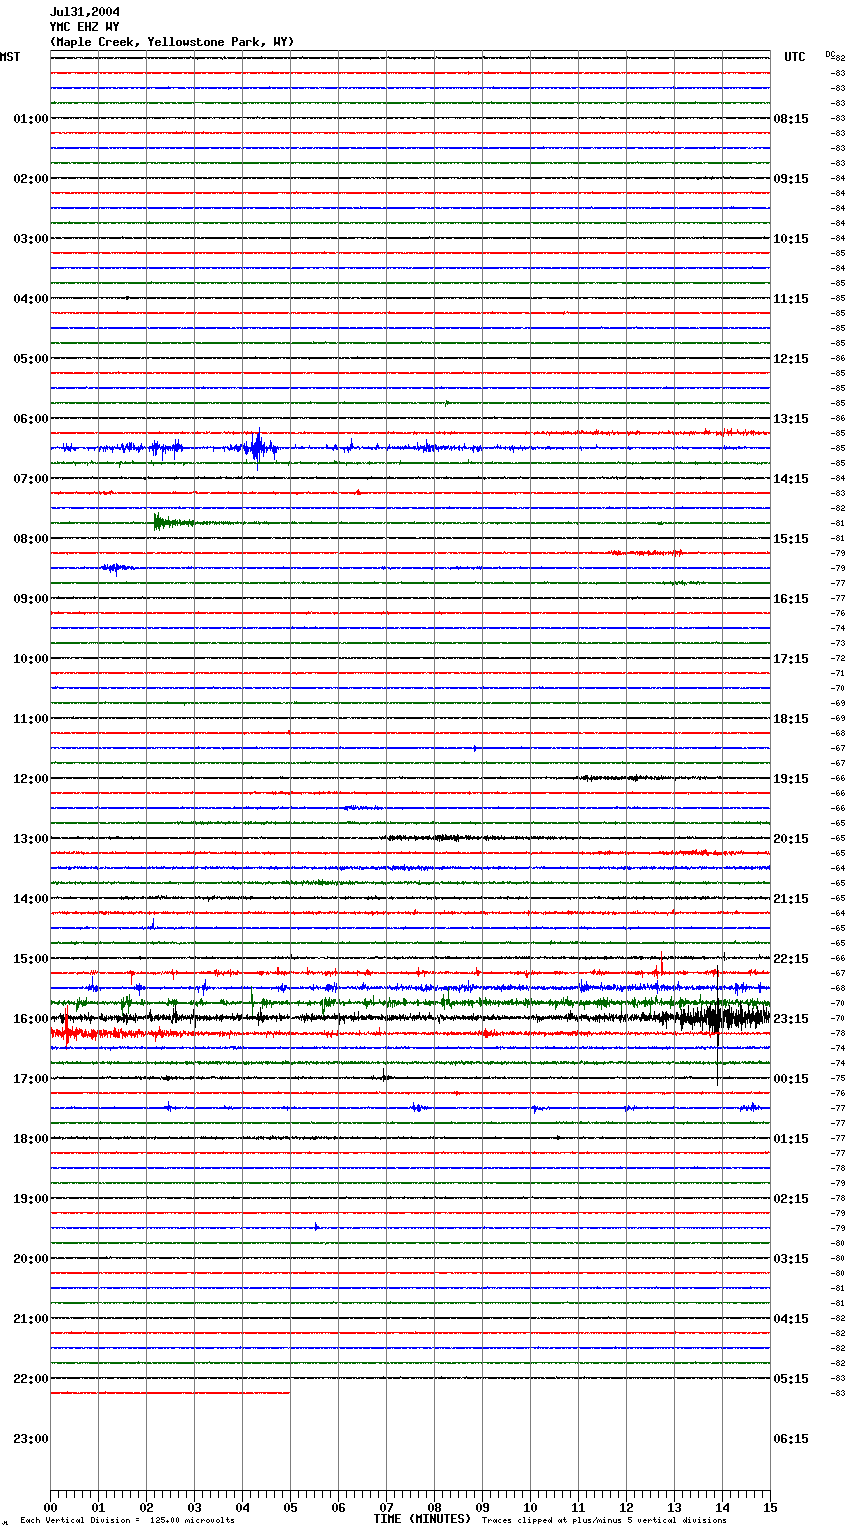Click the 08:15 UTC time label
Viewport: 850px width, 1534px height.
click(x=791, y=119)
